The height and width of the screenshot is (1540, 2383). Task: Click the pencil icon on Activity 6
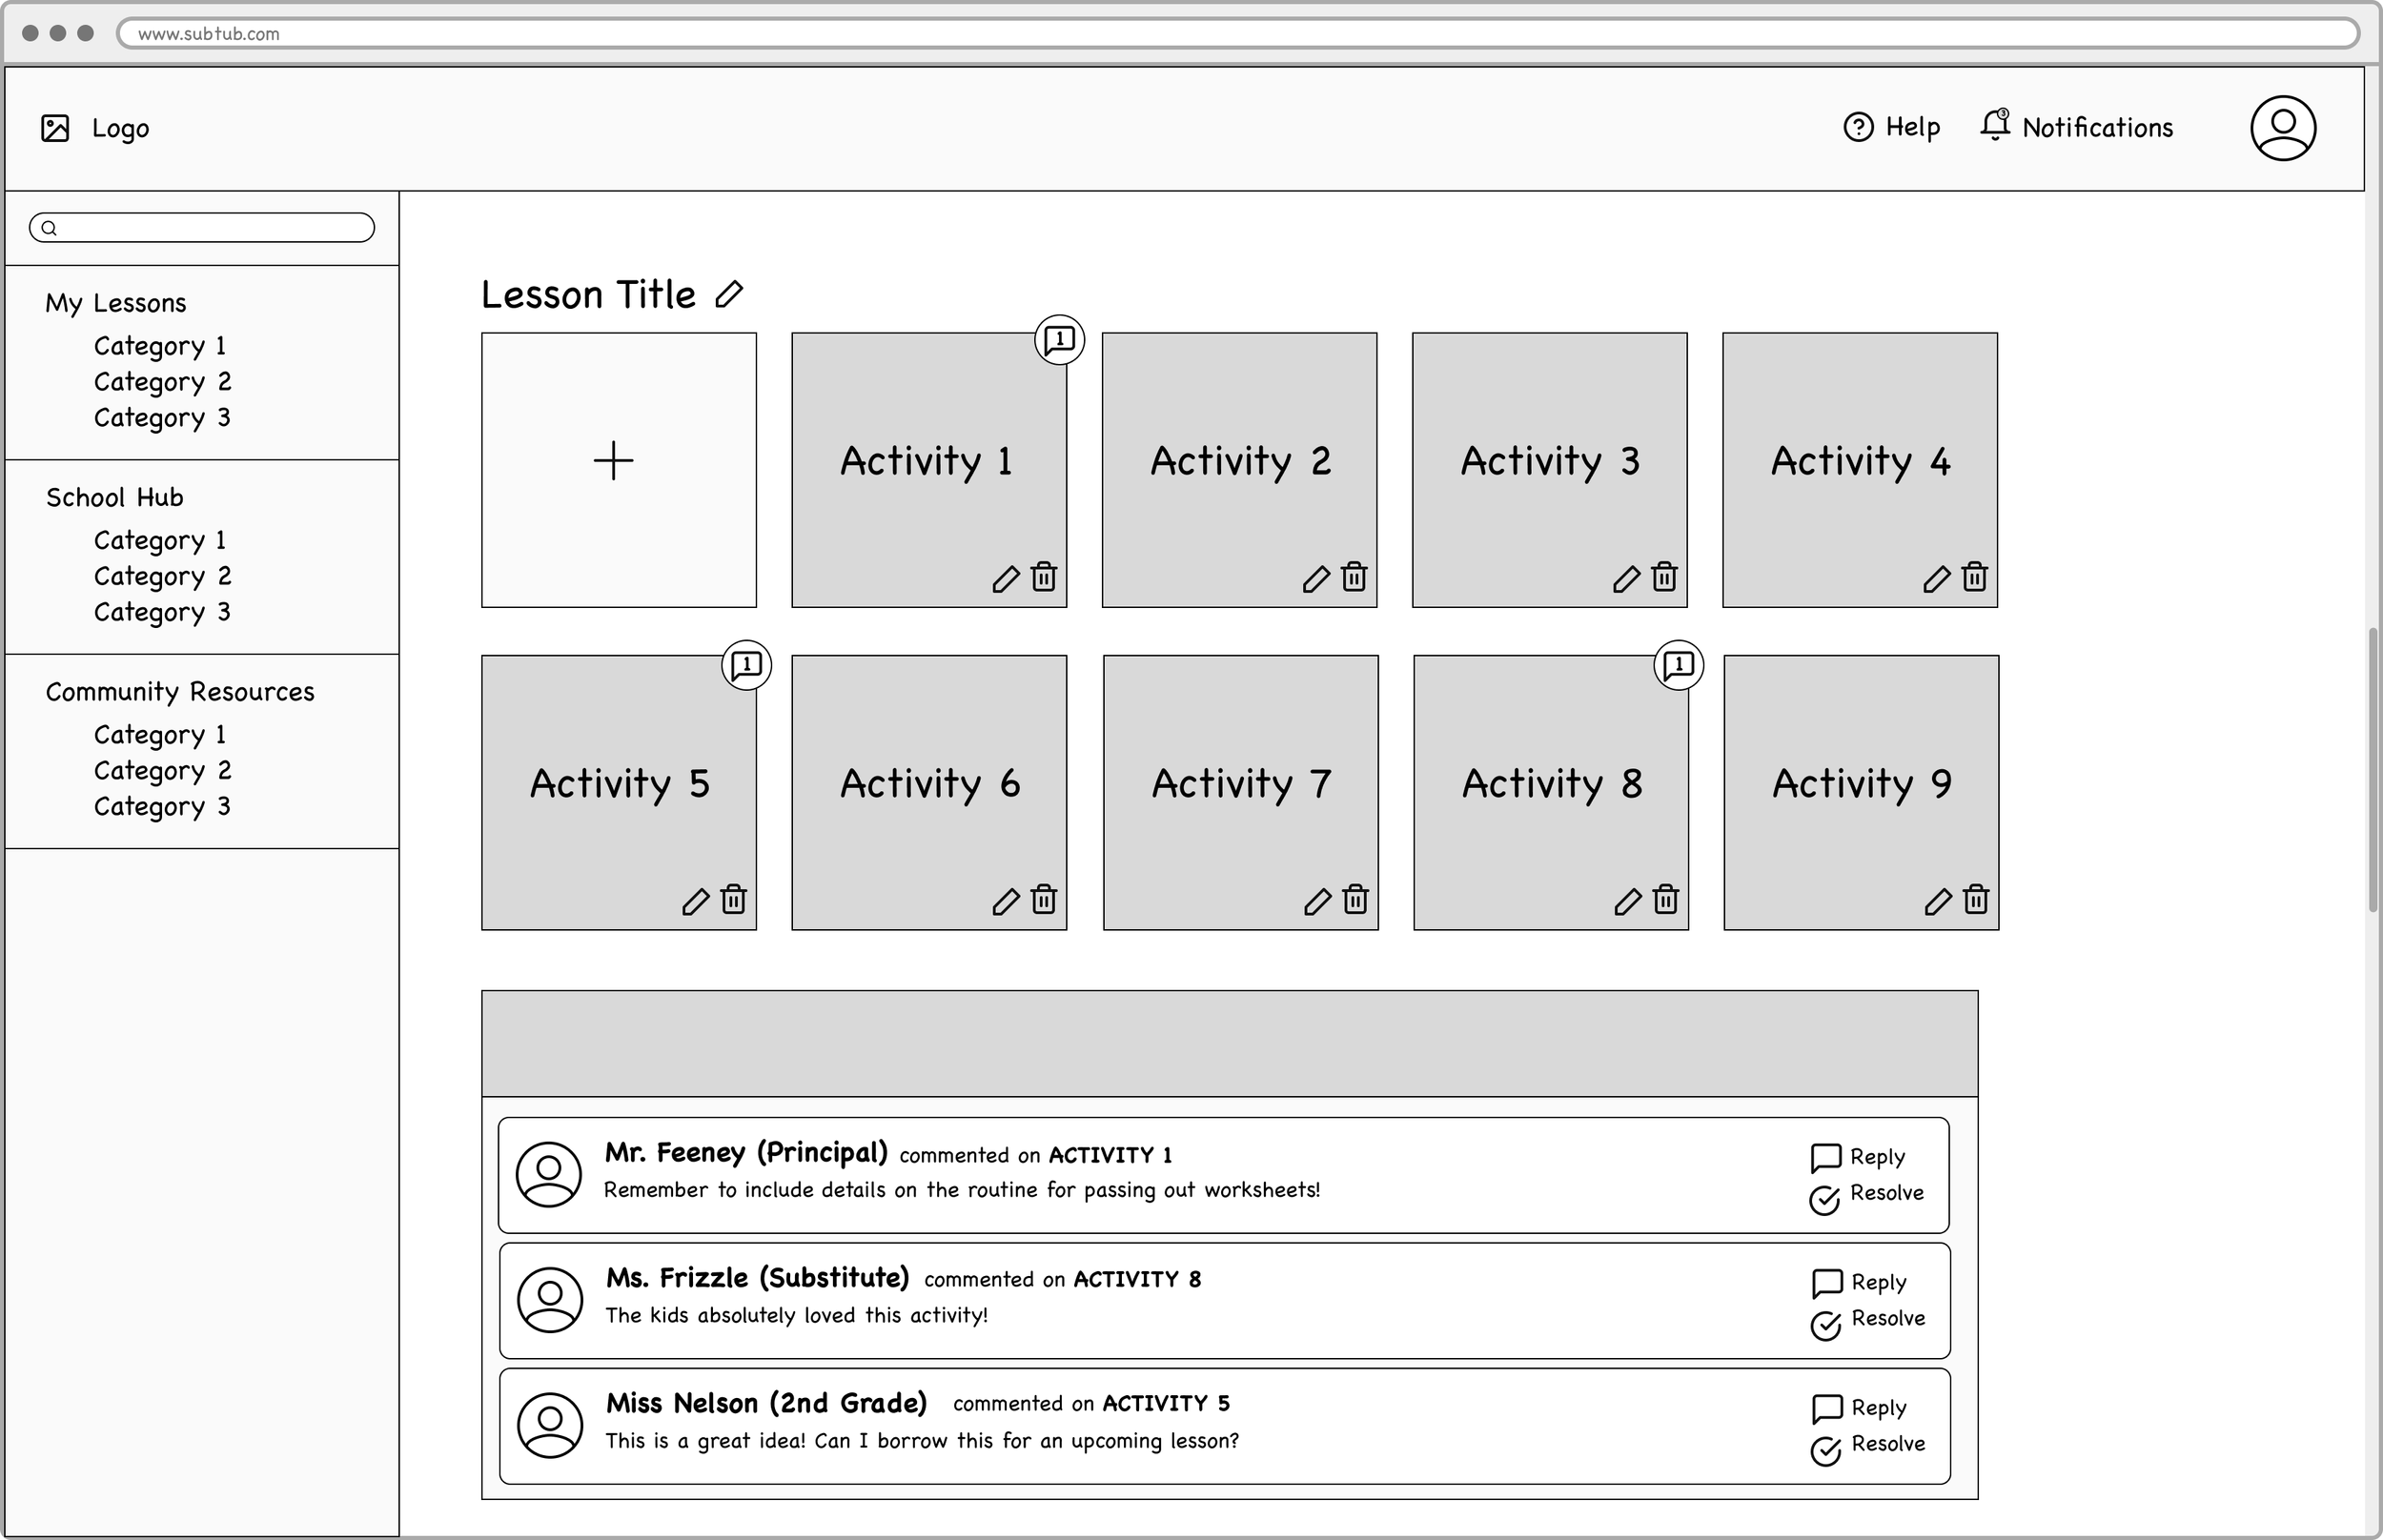click(x=1006, y=901)
